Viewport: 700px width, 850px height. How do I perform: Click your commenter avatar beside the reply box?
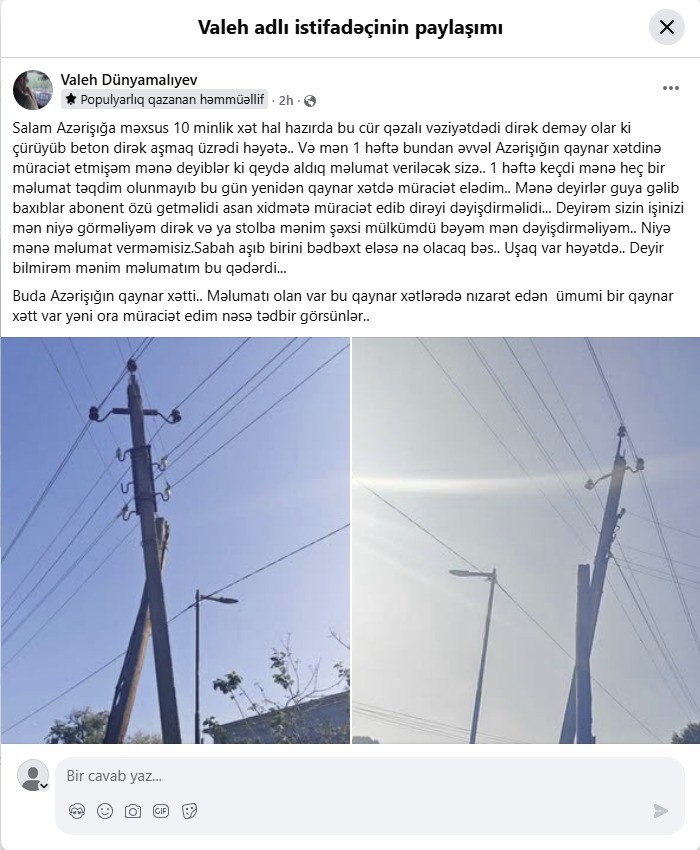[33, 775]
